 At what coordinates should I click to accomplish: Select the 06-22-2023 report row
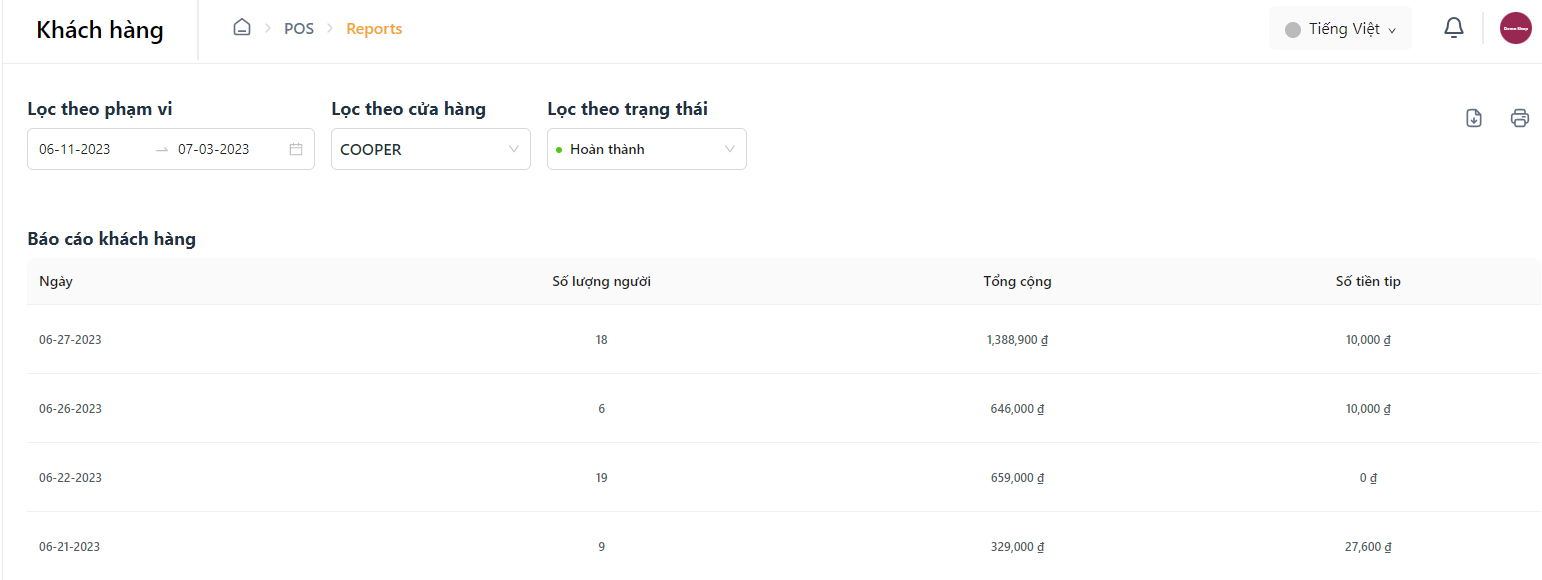(x=784, y=478)
